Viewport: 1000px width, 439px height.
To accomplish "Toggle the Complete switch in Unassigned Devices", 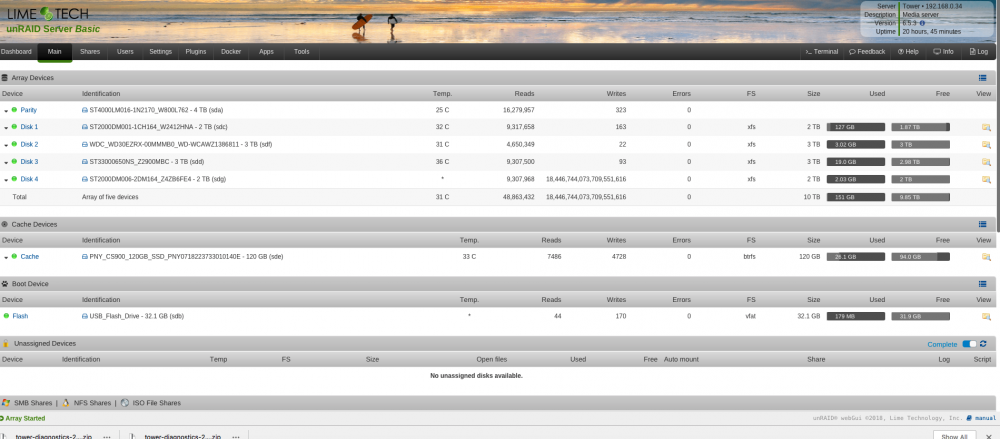I will tap(969, 344).
